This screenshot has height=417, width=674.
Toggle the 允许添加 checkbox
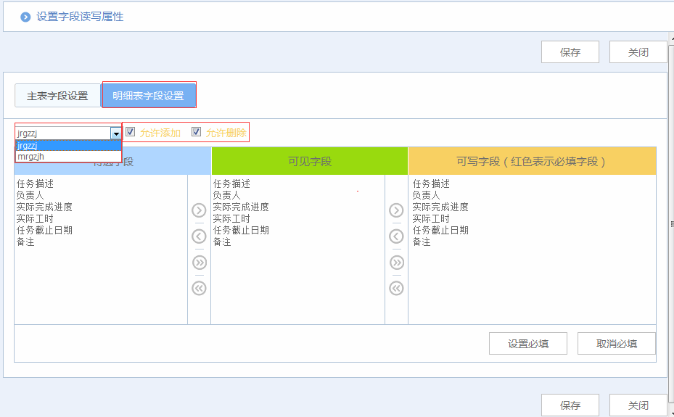click(130, 132)
